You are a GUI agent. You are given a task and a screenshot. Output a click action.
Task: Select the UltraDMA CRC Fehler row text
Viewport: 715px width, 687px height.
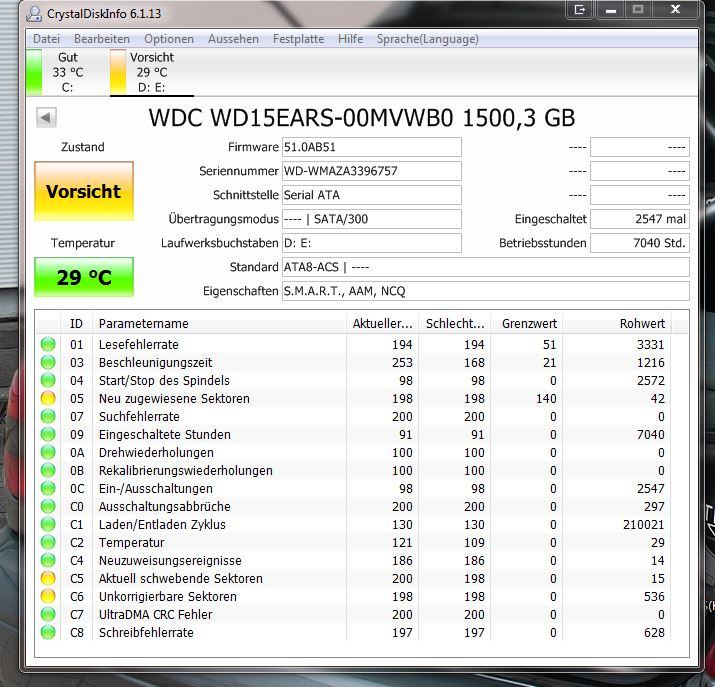155,615
